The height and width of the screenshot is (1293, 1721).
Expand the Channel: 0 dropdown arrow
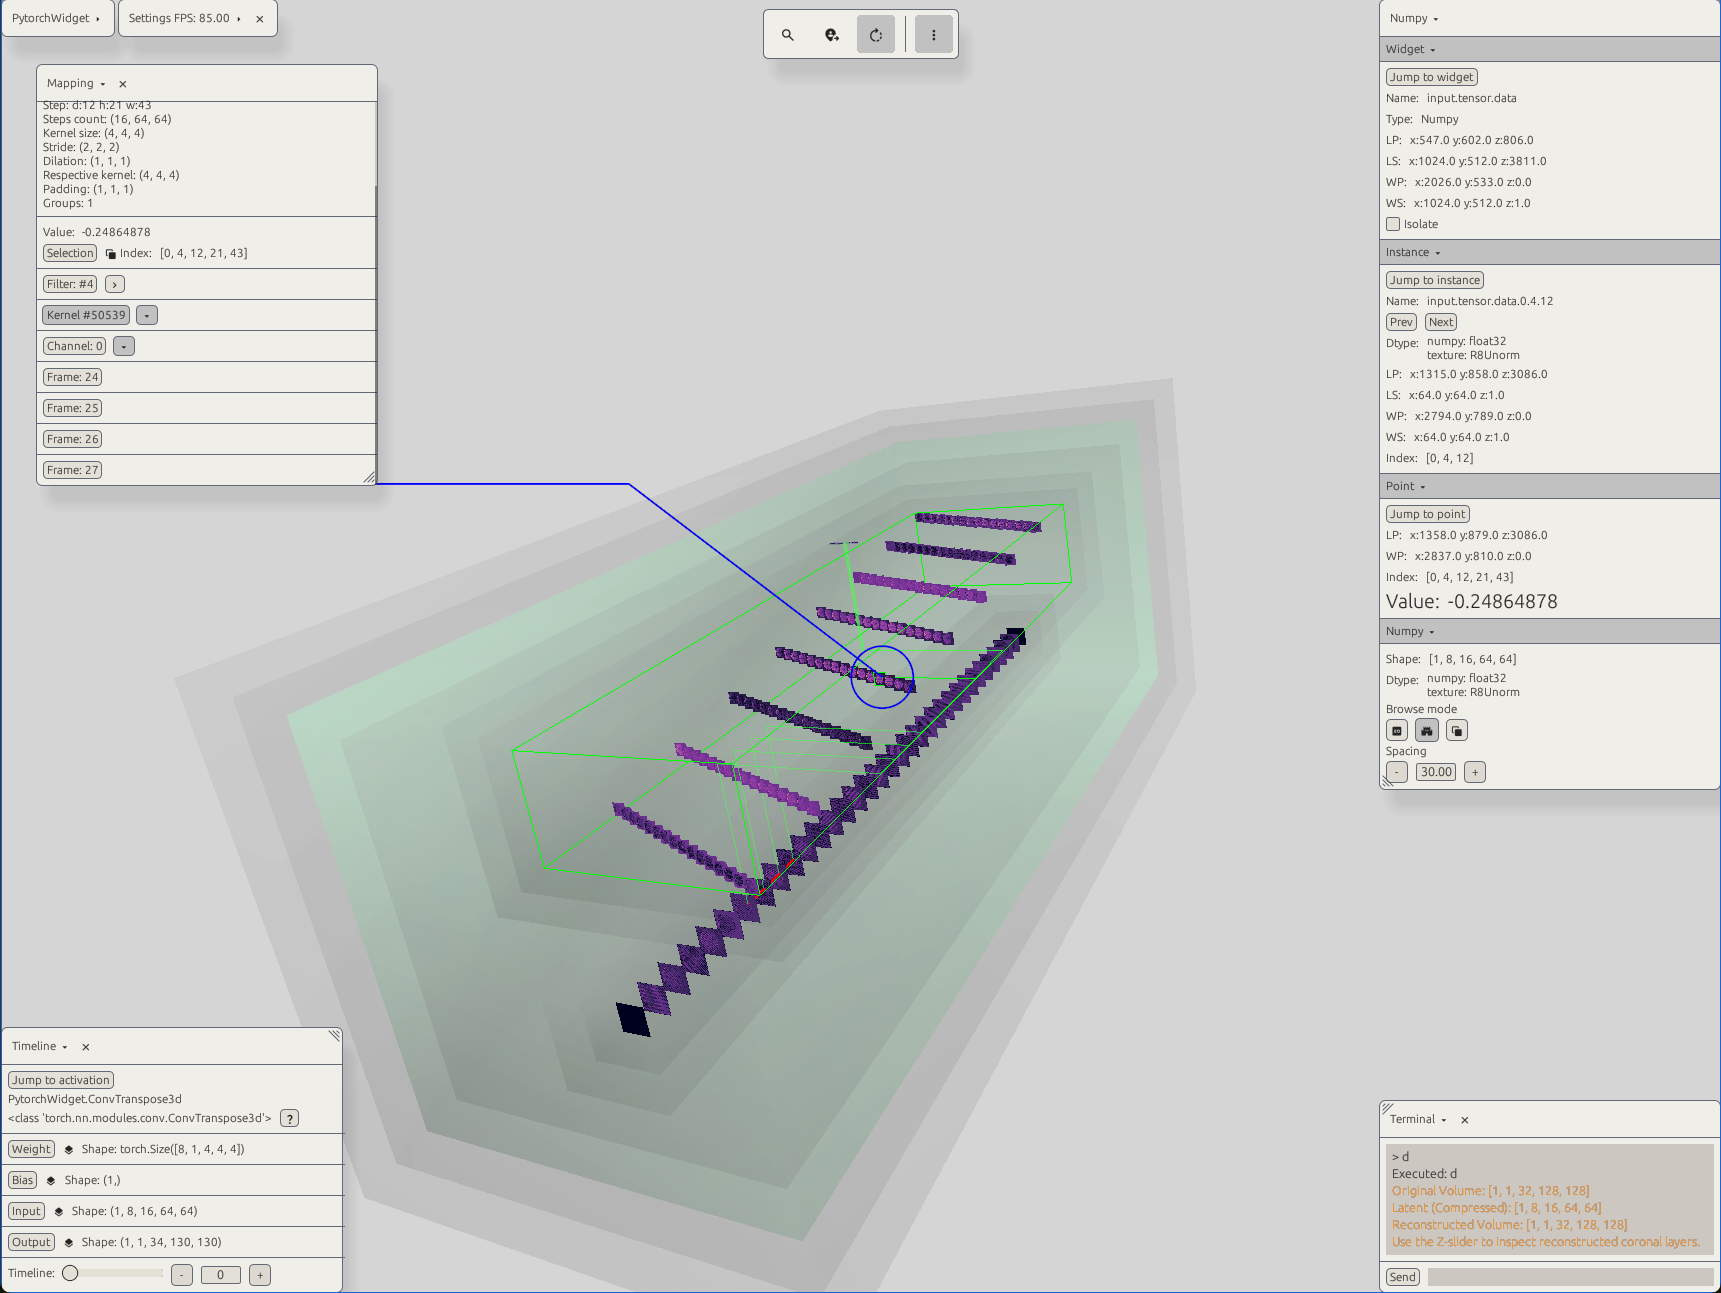pyautogui.click(x=124, y=347)
